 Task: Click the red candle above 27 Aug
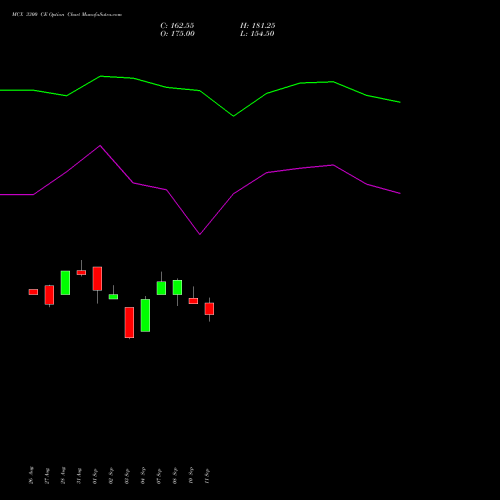49,295
